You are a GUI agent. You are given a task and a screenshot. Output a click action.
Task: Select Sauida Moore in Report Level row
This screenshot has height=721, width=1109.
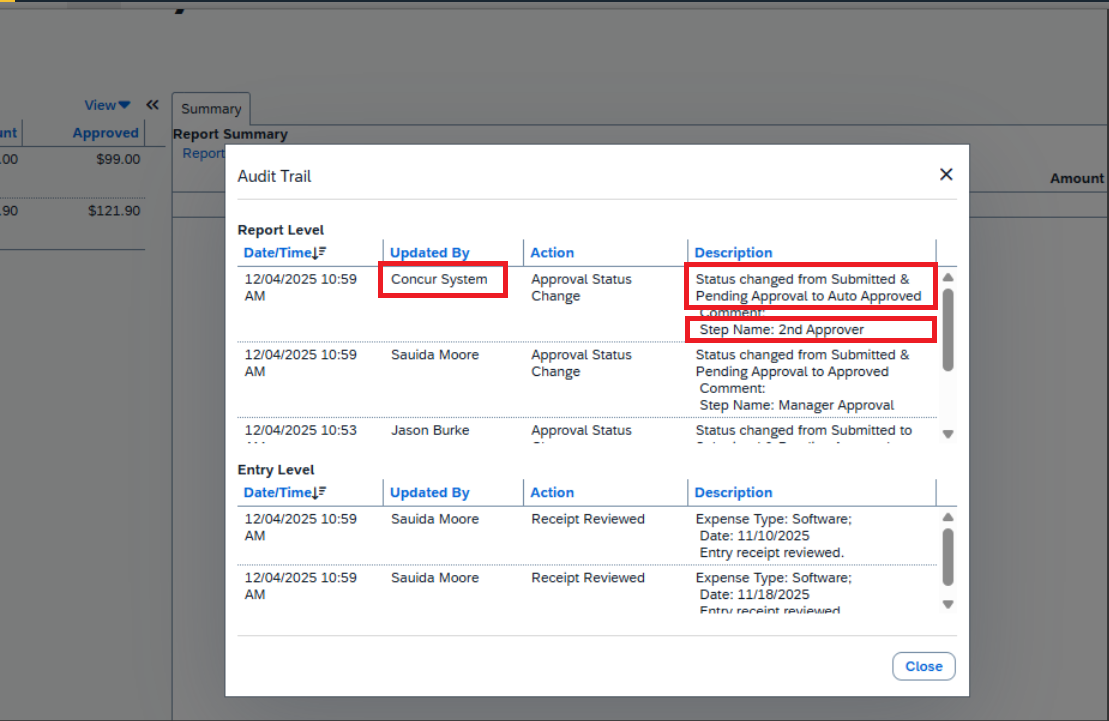pyautogui.click(x=435, y=354)
